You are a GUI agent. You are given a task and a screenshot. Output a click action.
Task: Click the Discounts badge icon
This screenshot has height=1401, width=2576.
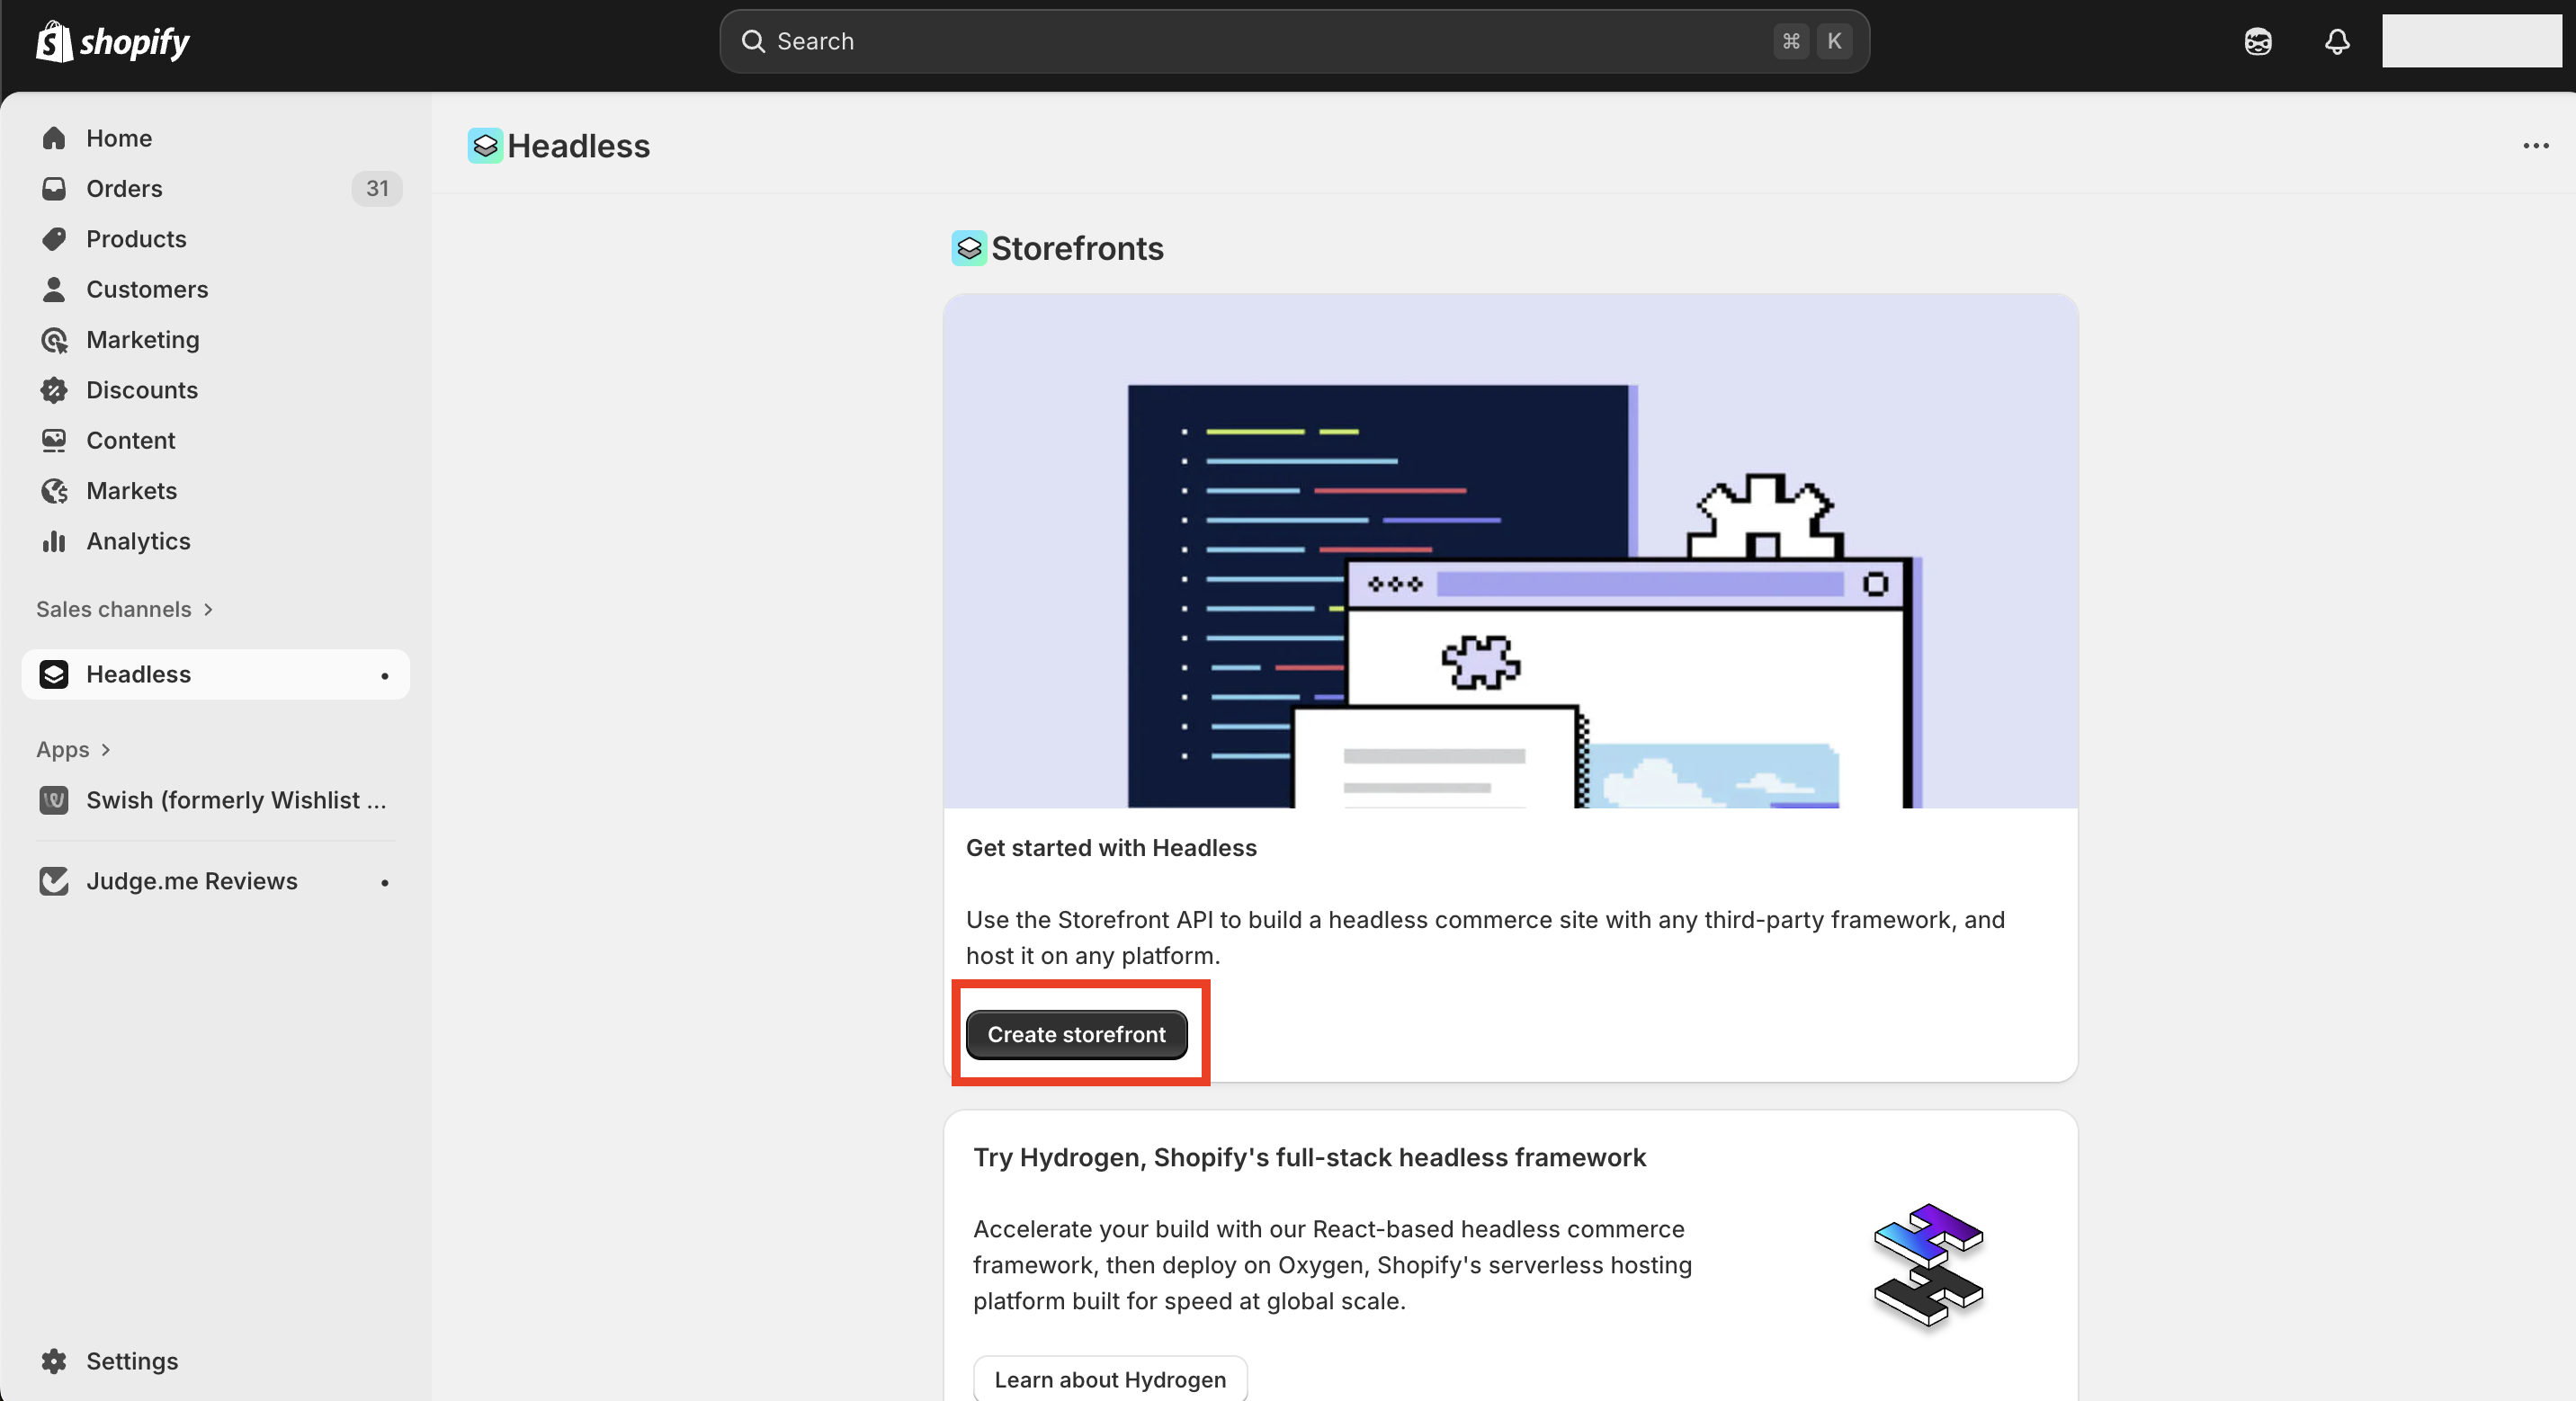[54, 390]
